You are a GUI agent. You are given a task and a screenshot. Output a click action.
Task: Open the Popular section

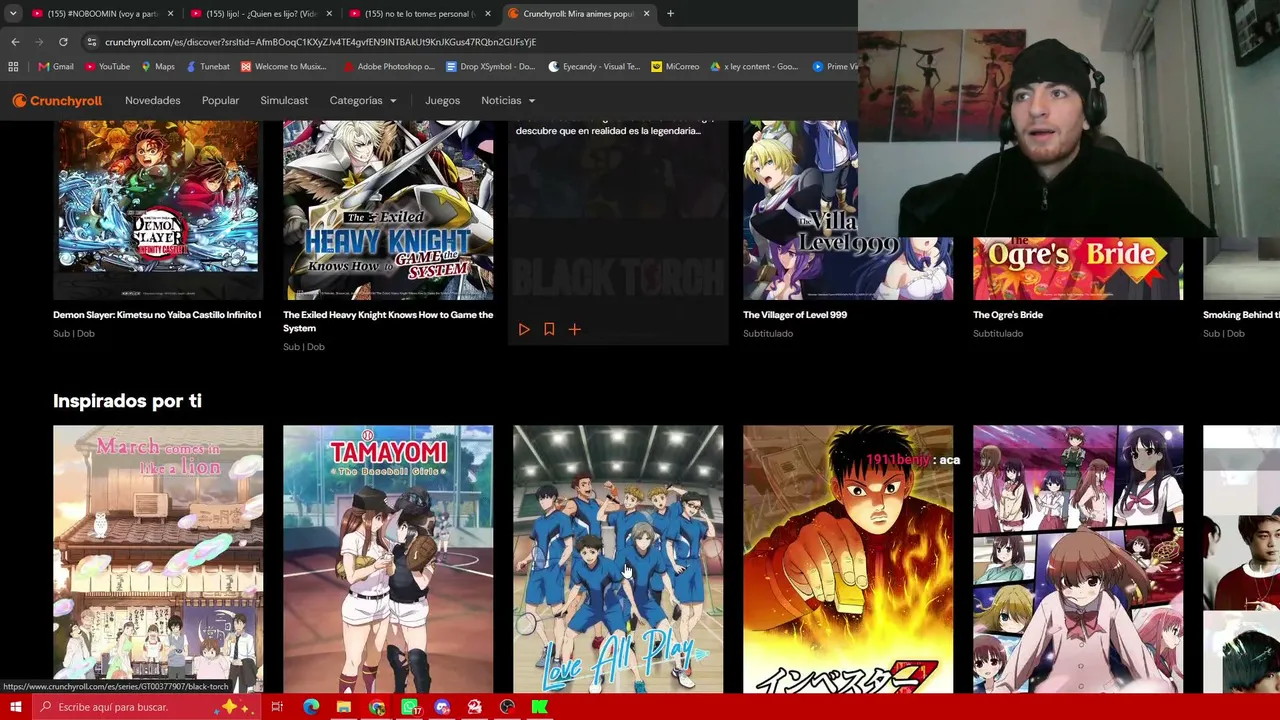(220, 101)
